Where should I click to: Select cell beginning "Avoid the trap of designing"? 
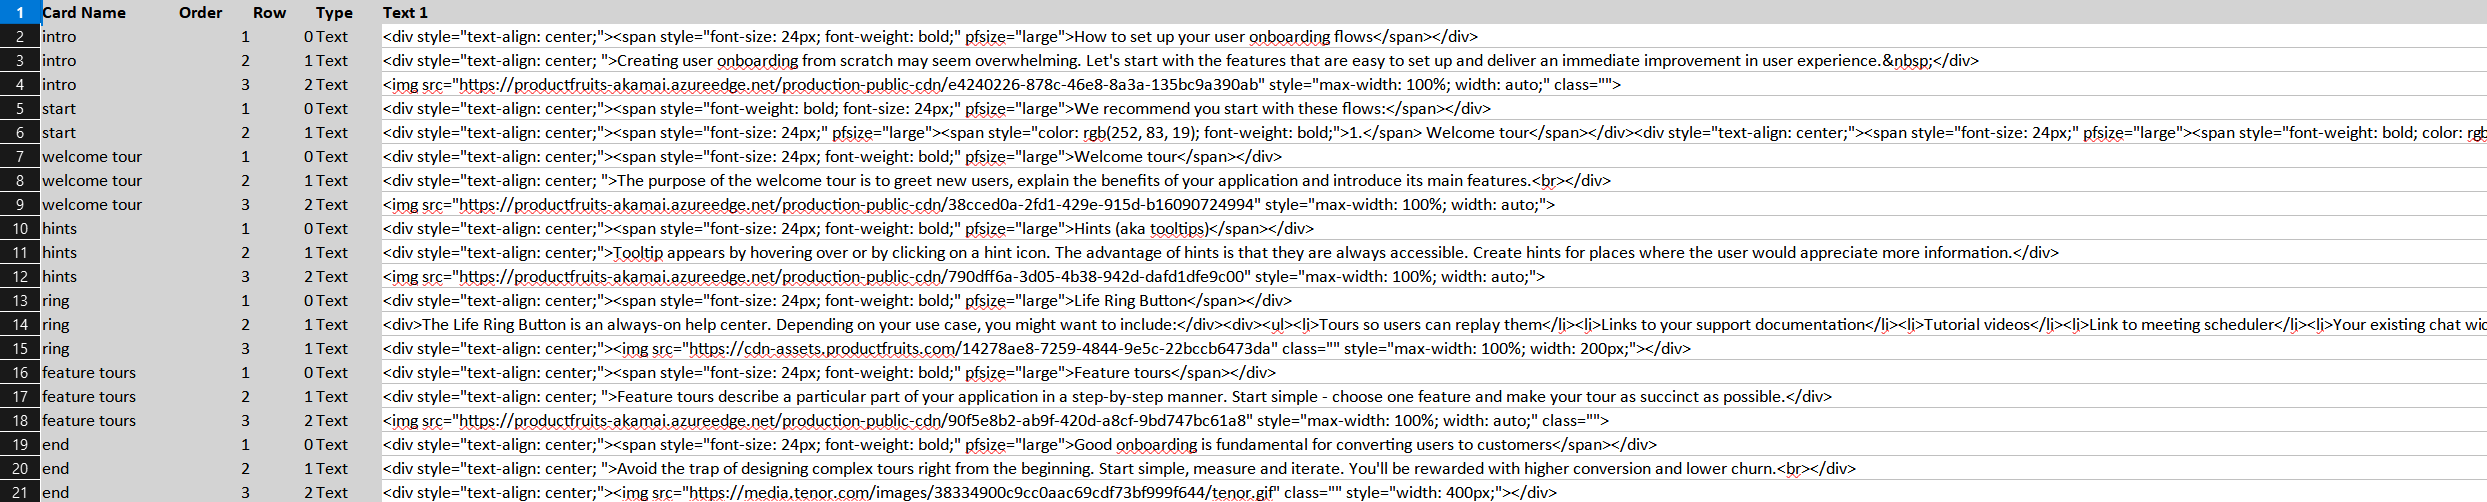pos(1119,469)
